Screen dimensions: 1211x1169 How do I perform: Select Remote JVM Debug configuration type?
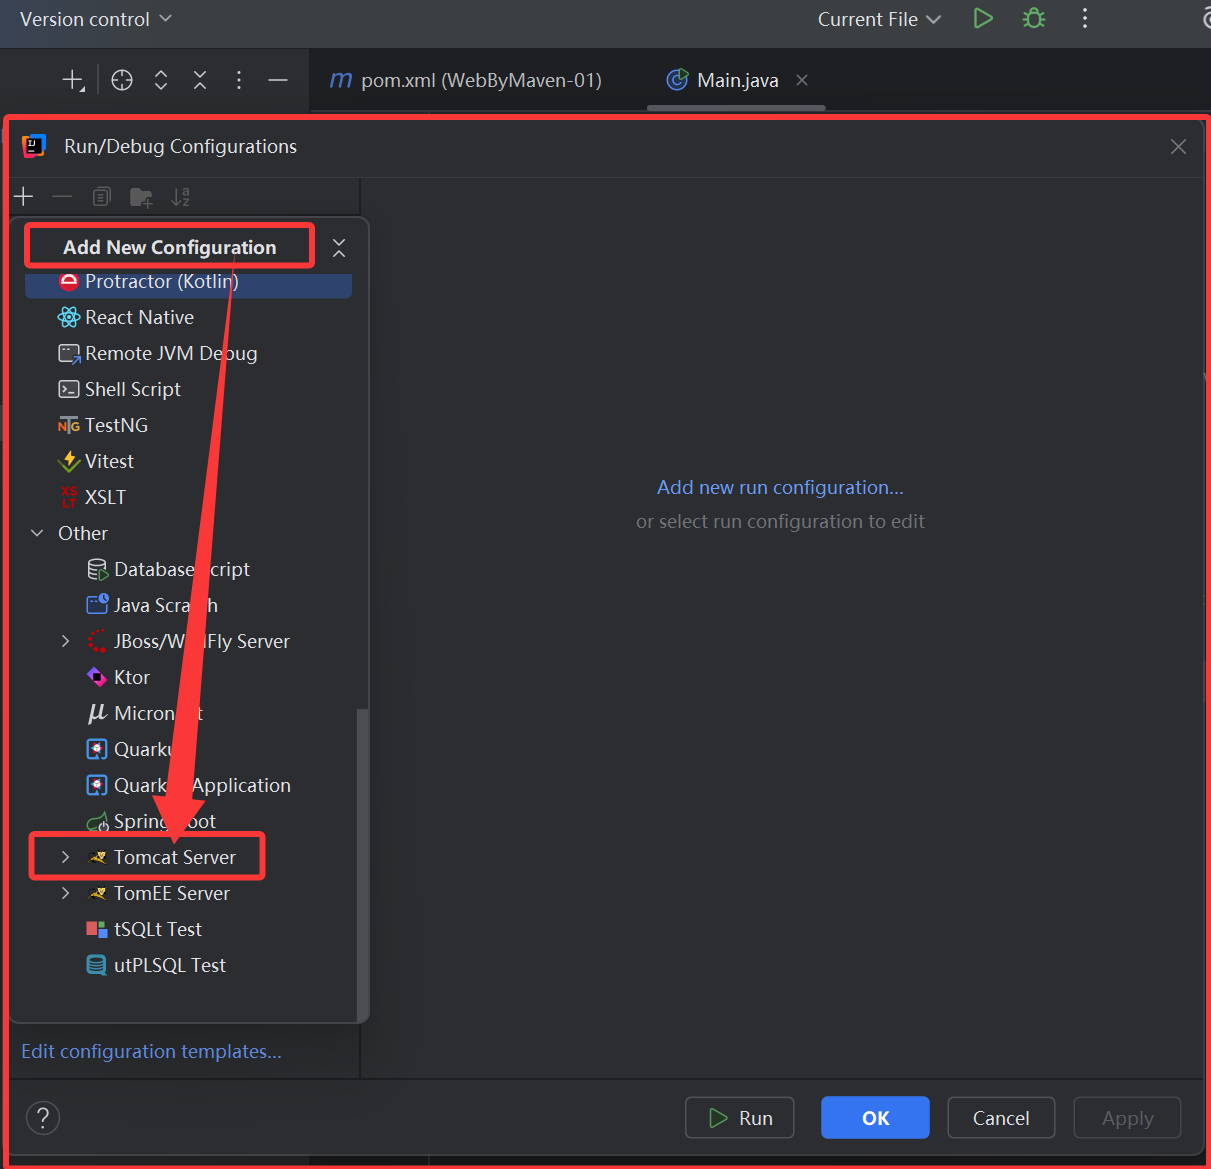[188, 353]
